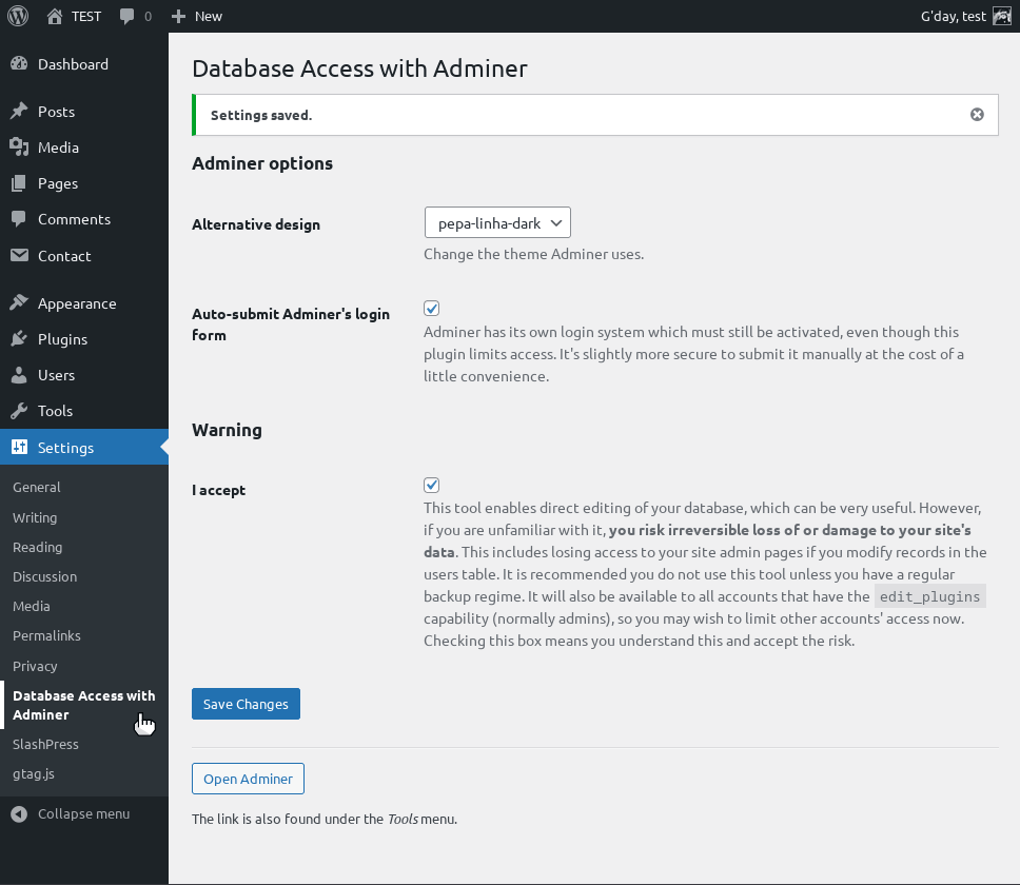Open the New content menu
Screen dimensions: 1020x885
point(196,15)
